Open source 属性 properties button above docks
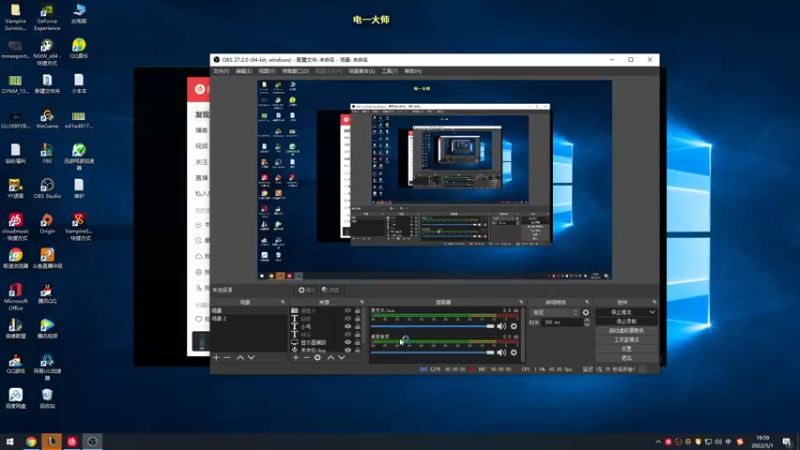Screen dimensions: 800x450 (x=307, y=290)
